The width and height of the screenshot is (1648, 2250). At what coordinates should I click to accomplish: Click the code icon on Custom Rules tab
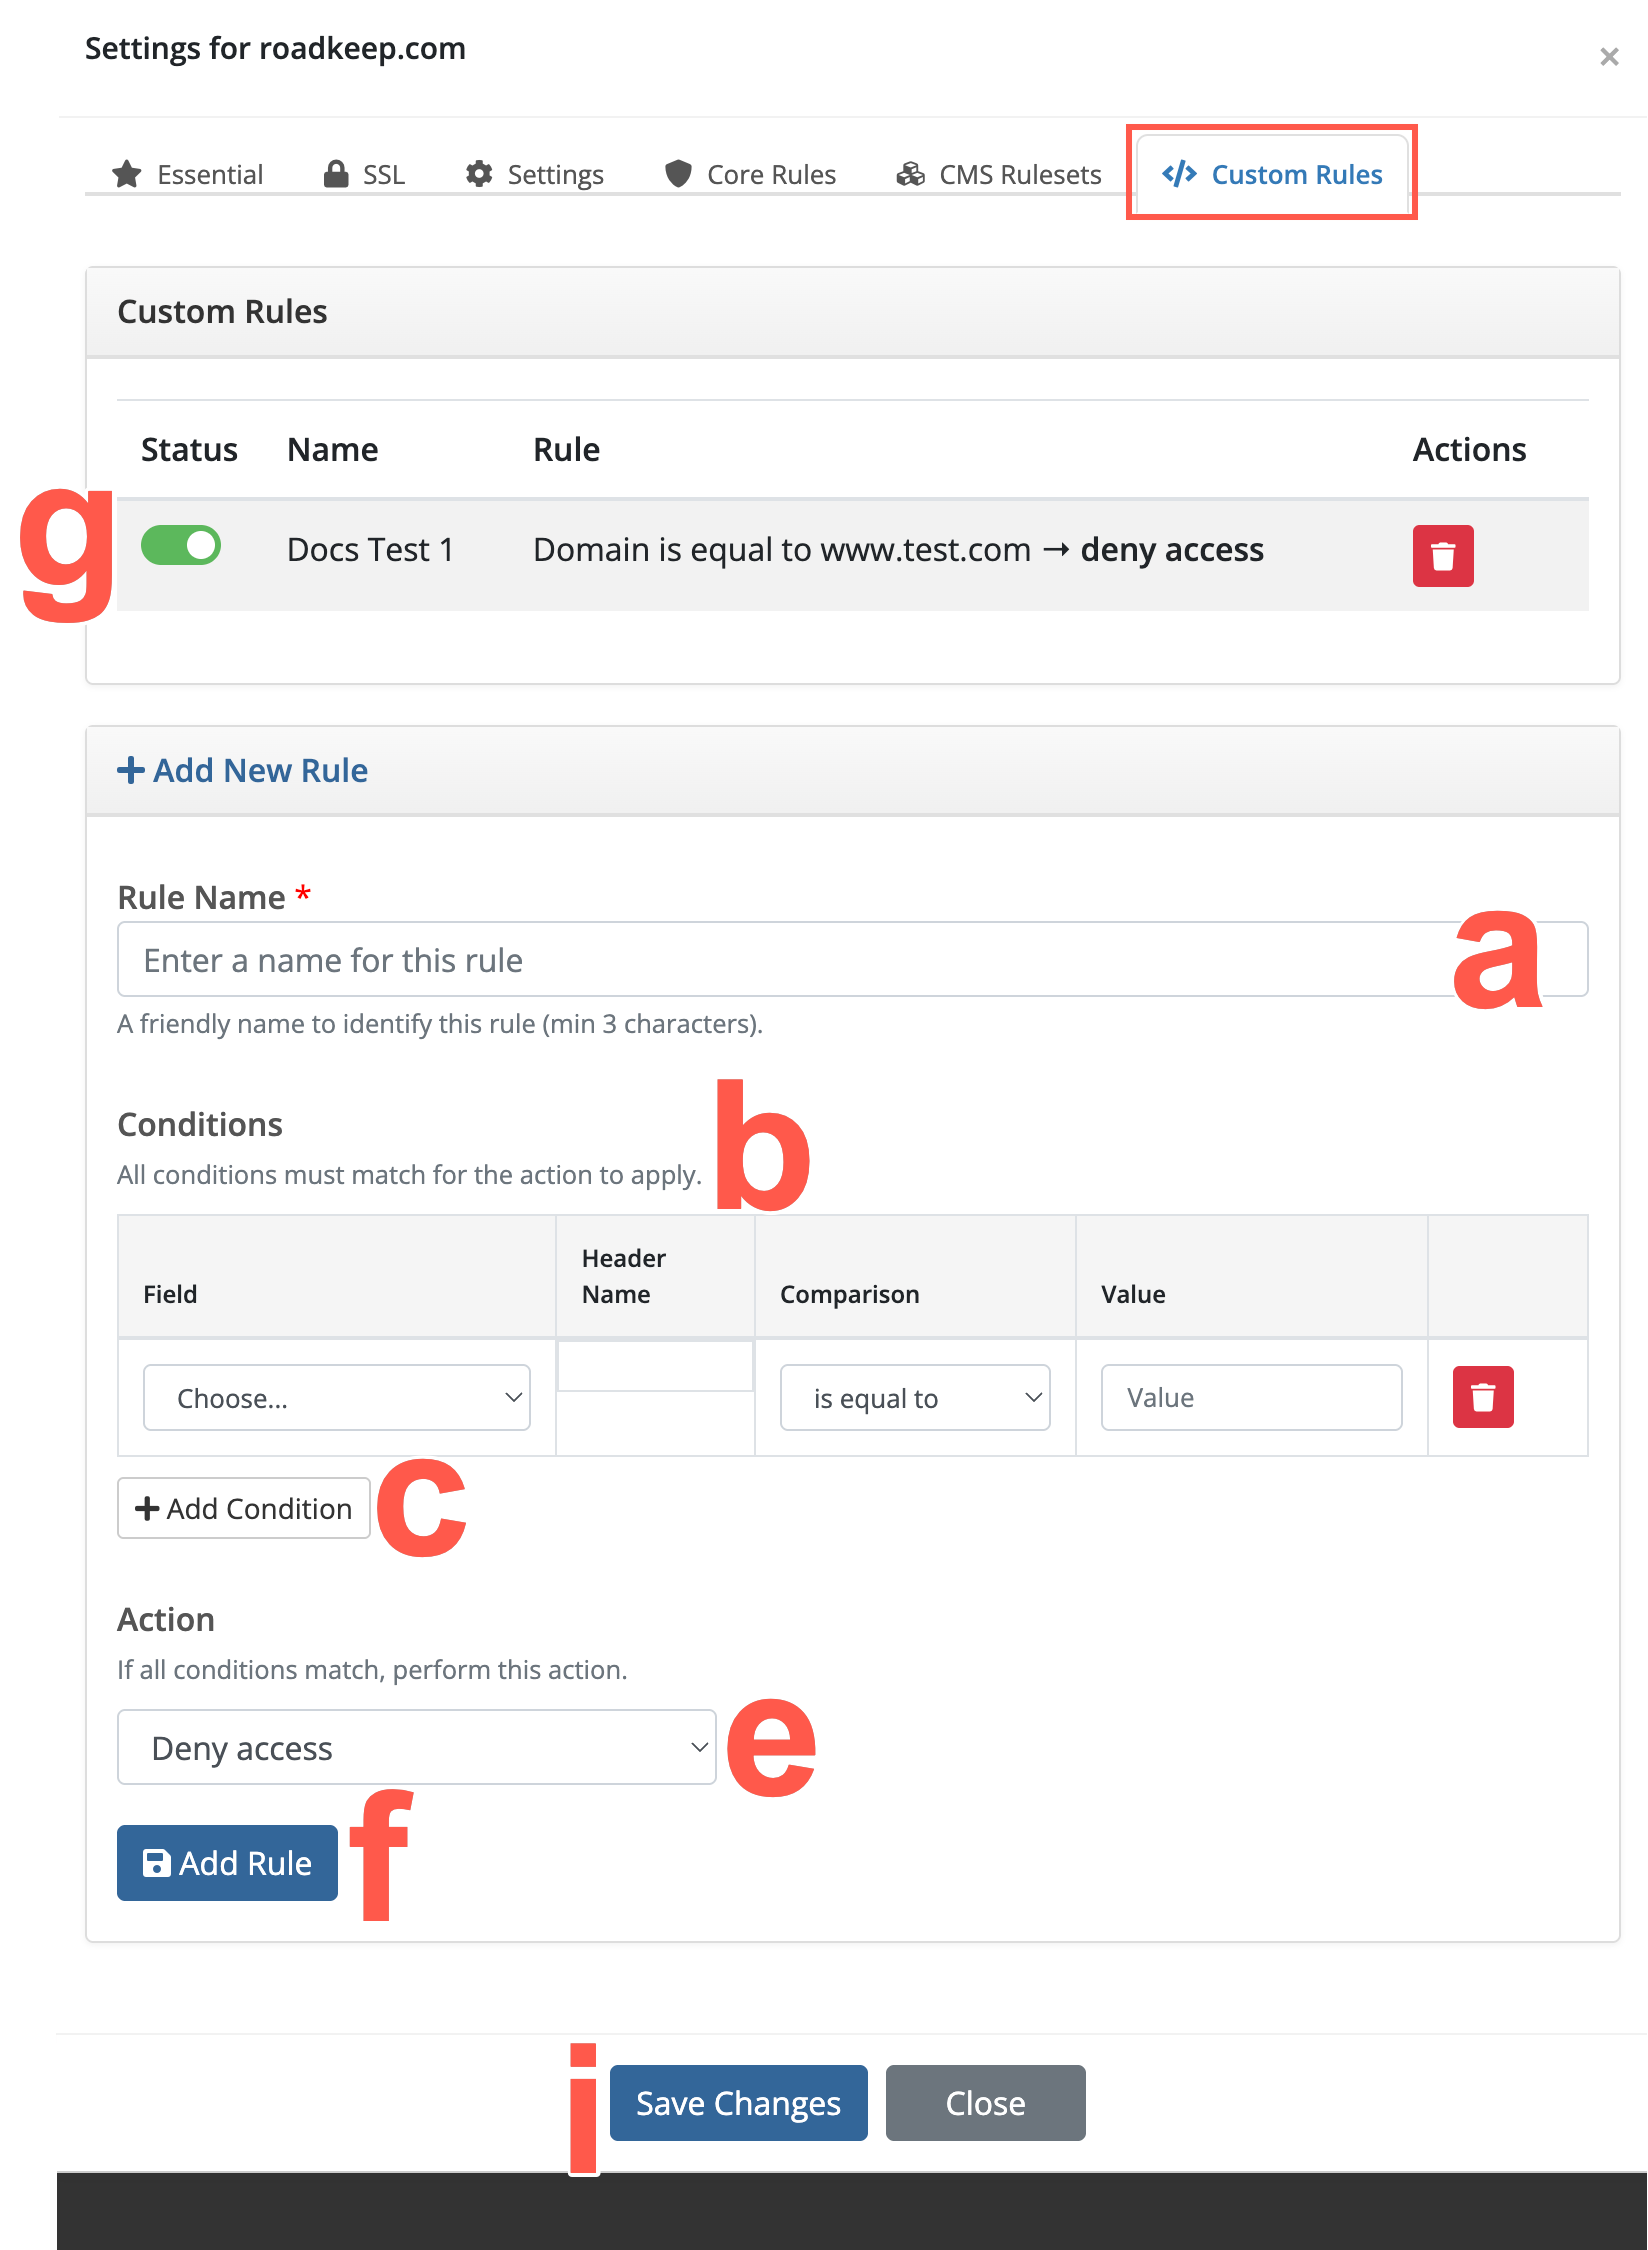pyautogui.click(x=1179, y=173)
